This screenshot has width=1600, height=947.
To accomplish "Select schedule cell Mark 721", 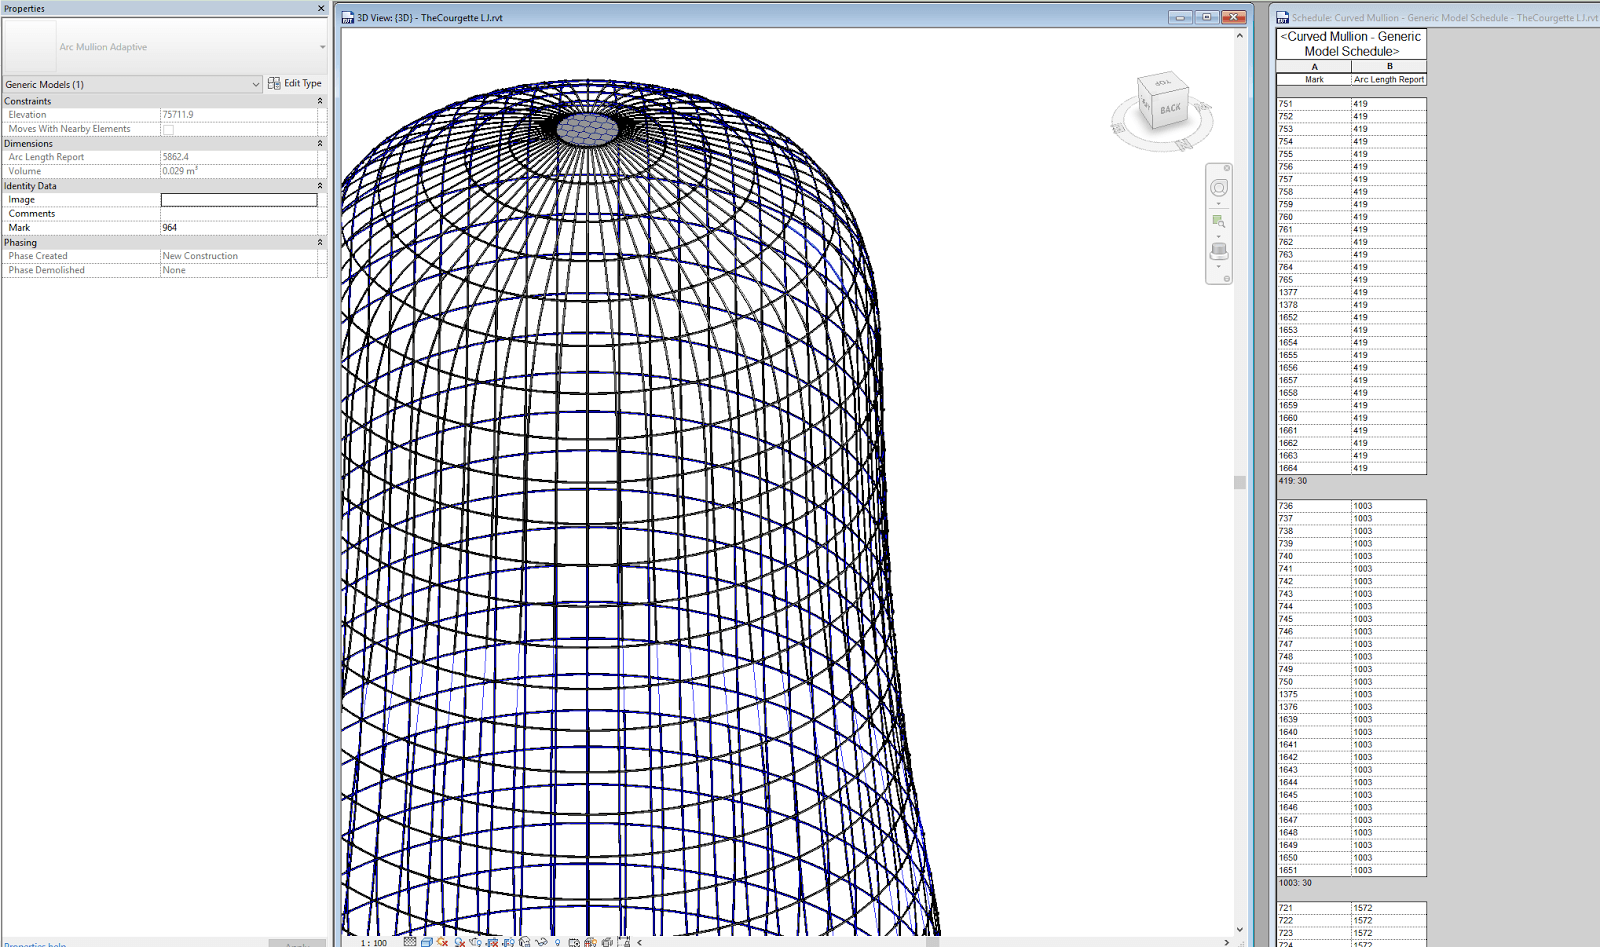I will [x=1314, y=908].
